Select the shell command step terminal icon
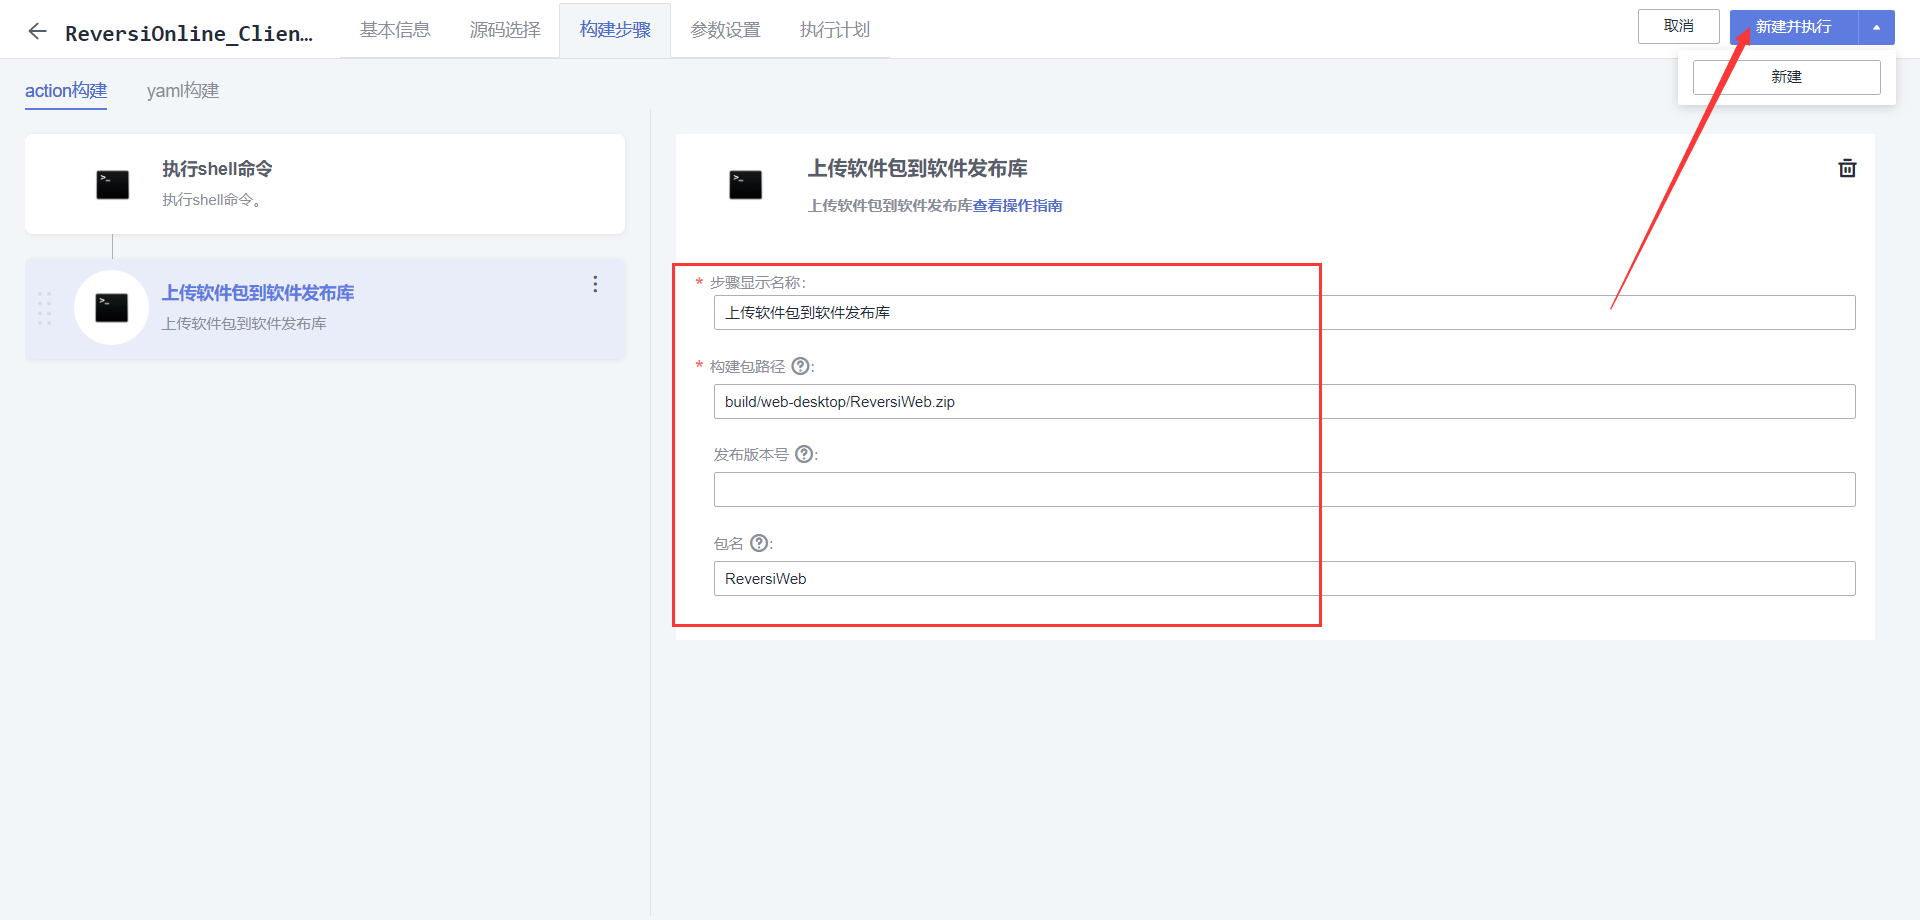This screenshot has height=920, width=1920. pos(112,184)
